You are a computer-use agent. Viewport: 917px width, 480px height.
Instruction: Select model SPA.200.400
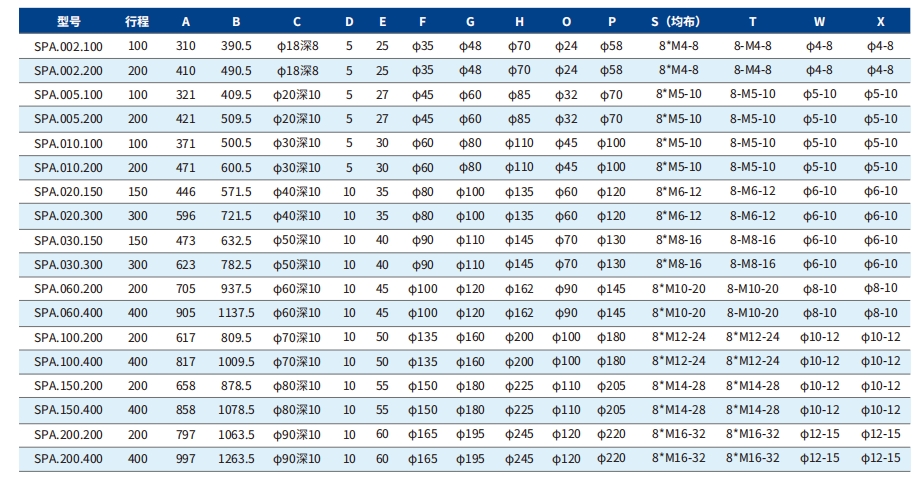click(68, 459)
